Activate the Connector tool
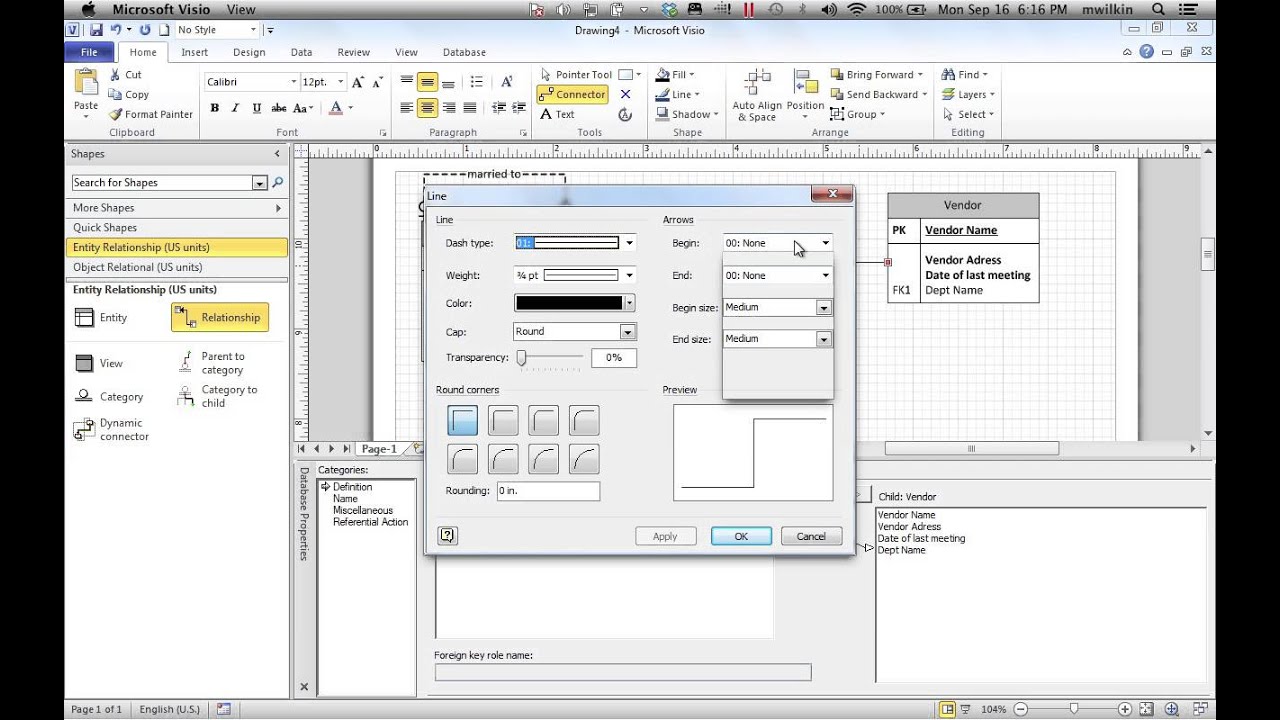The height and width of the screenshot is (720, 1280). 573,94
